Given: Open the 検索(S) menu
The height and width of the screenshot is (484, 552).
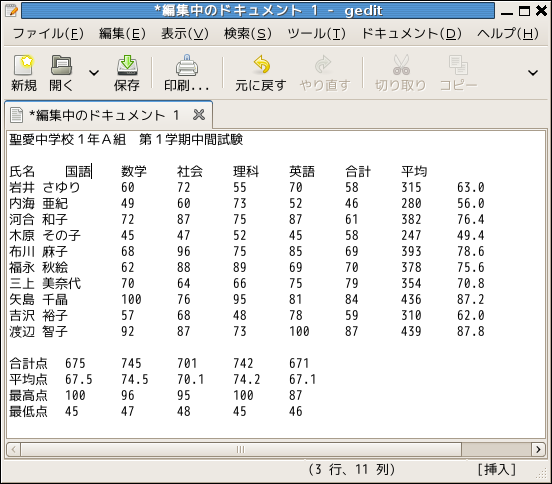Looking at the screenshot, I should 248,34.
